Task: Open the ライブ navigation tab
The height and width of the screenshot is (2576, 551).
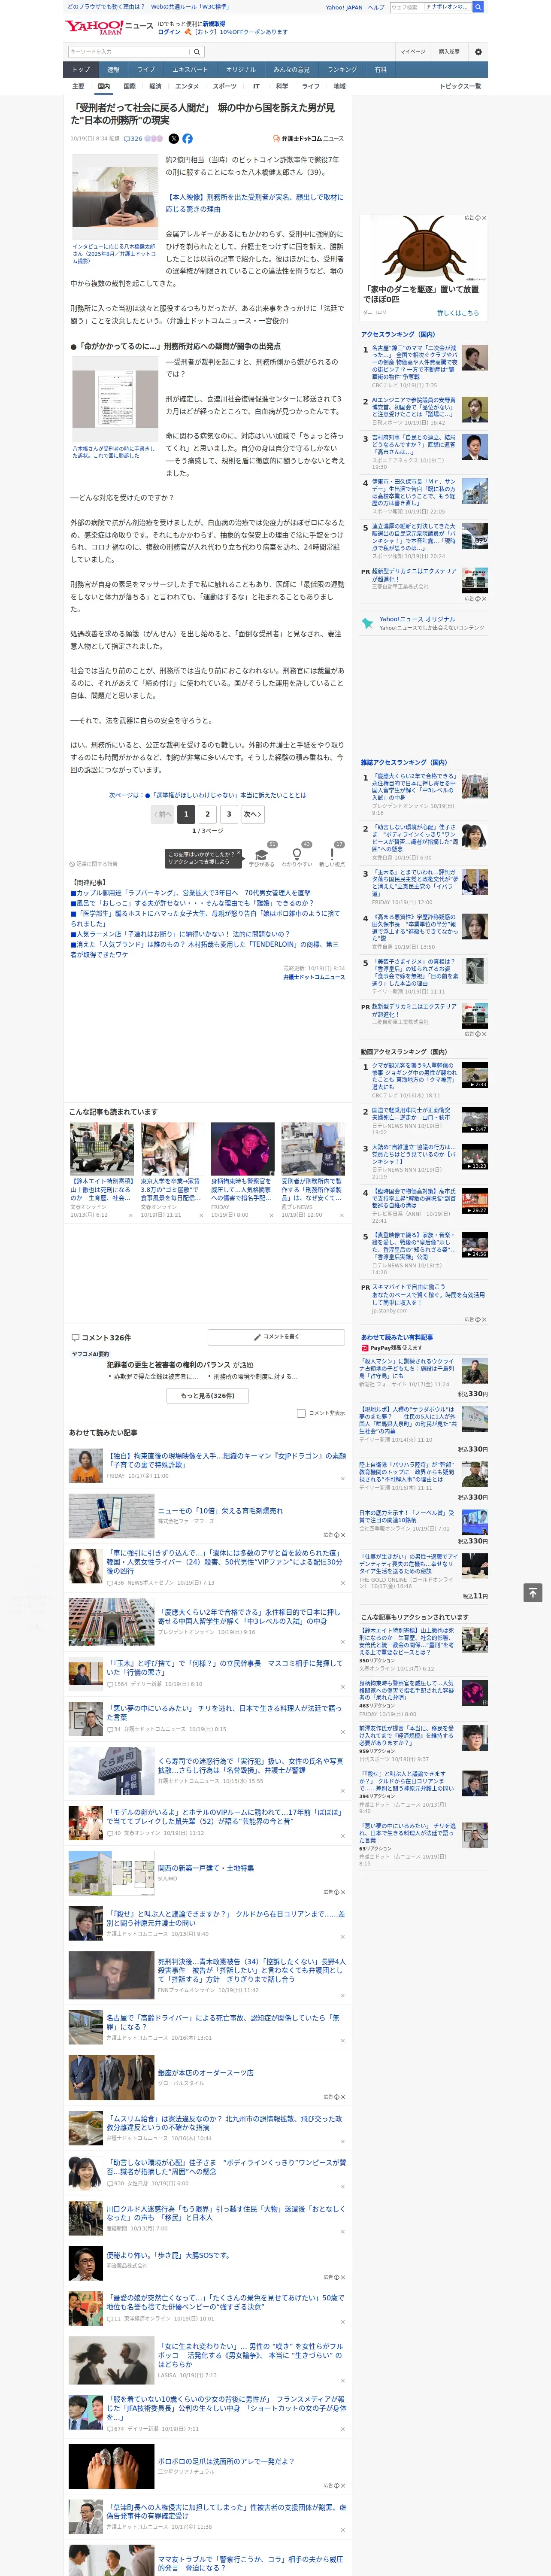Action: click(x=146, y=70)
